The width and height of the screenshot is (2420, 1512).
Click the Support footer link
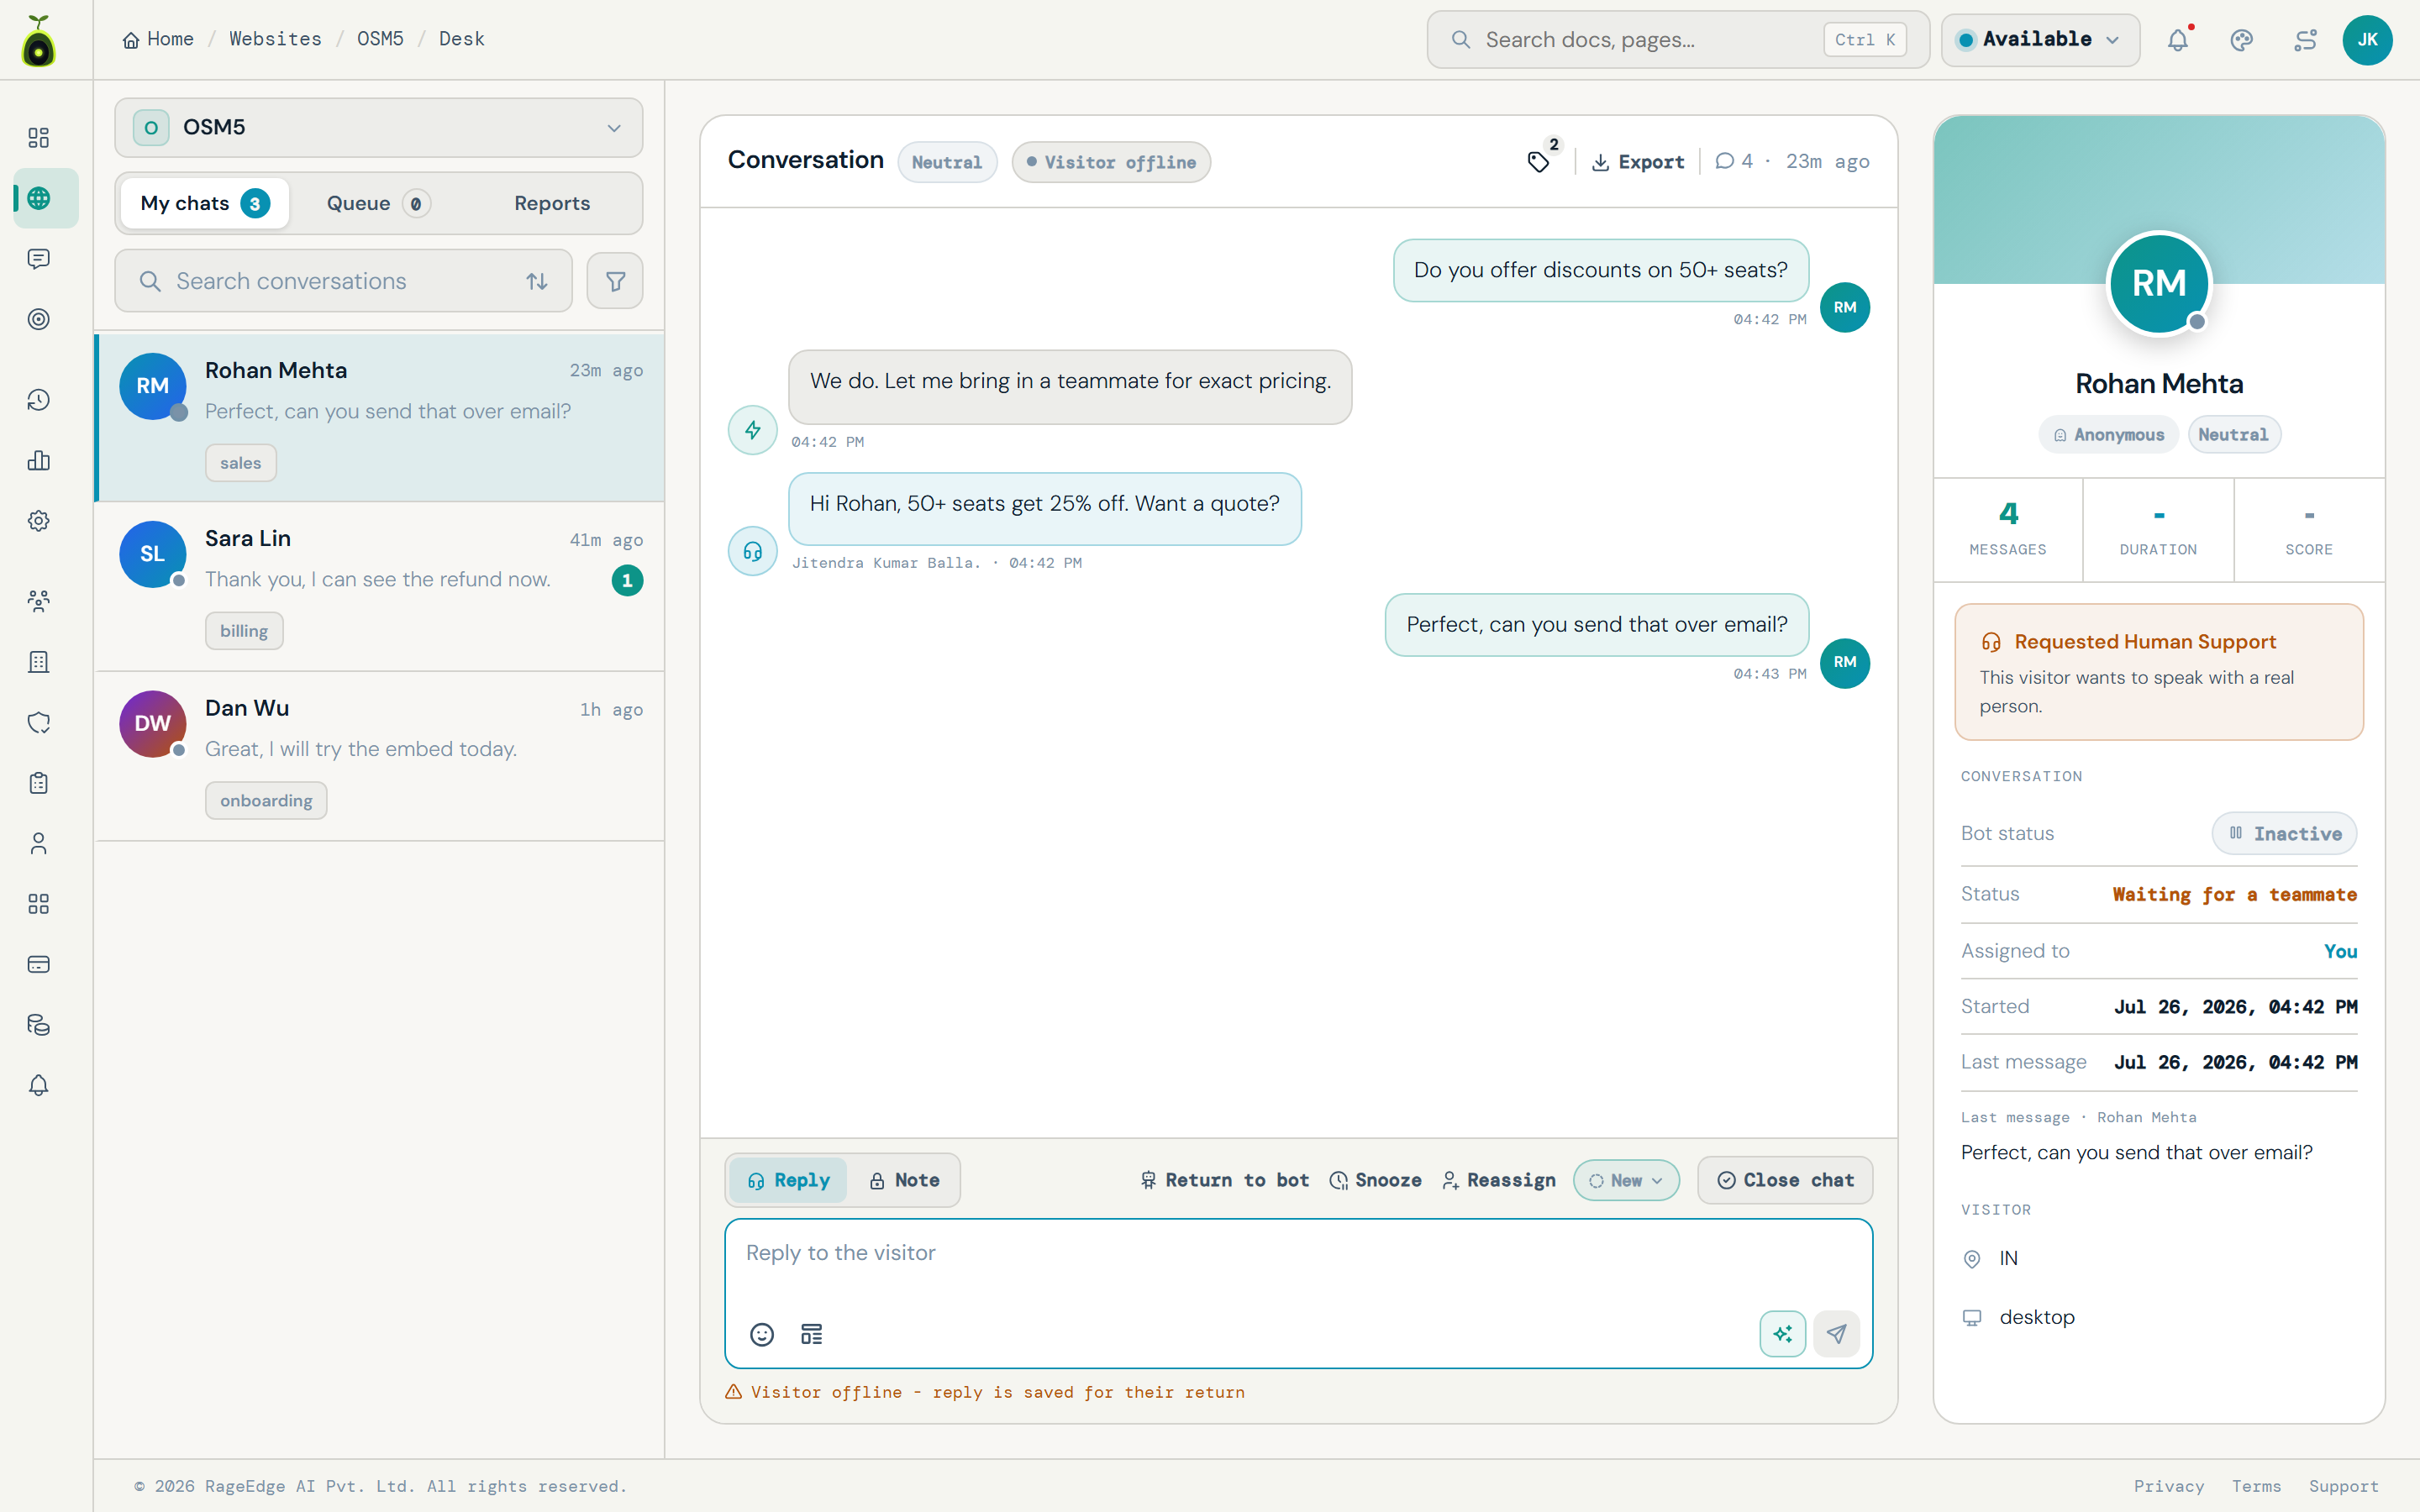click(x=2344, y=1486)
